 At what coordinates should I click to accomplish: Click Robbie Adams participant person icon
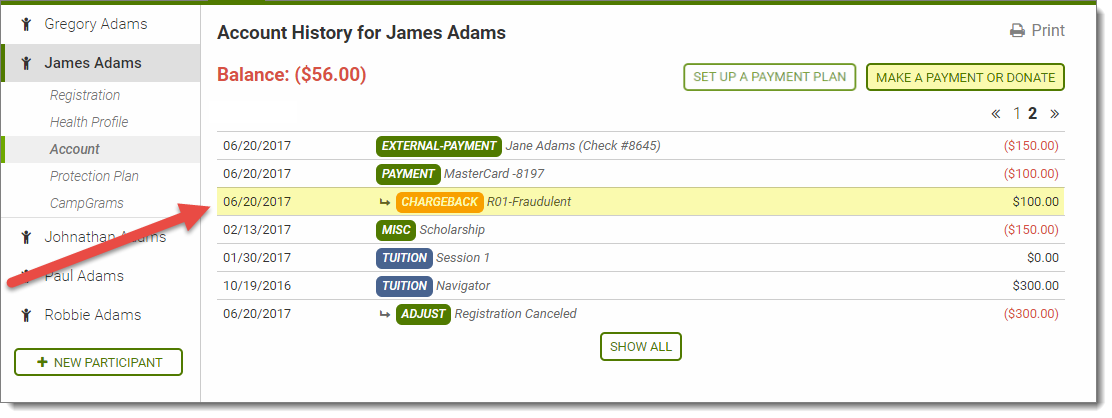(27, 315)
